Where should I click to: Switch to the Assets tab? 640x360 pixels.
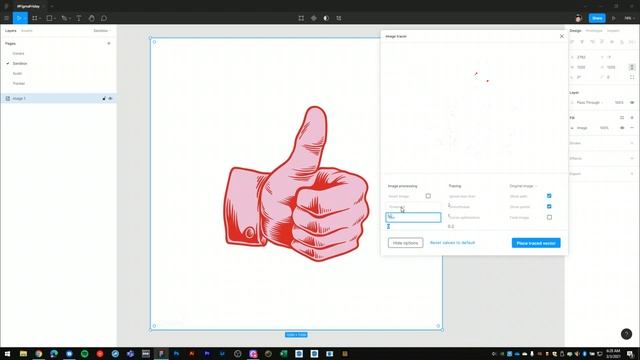pos(27,31)
